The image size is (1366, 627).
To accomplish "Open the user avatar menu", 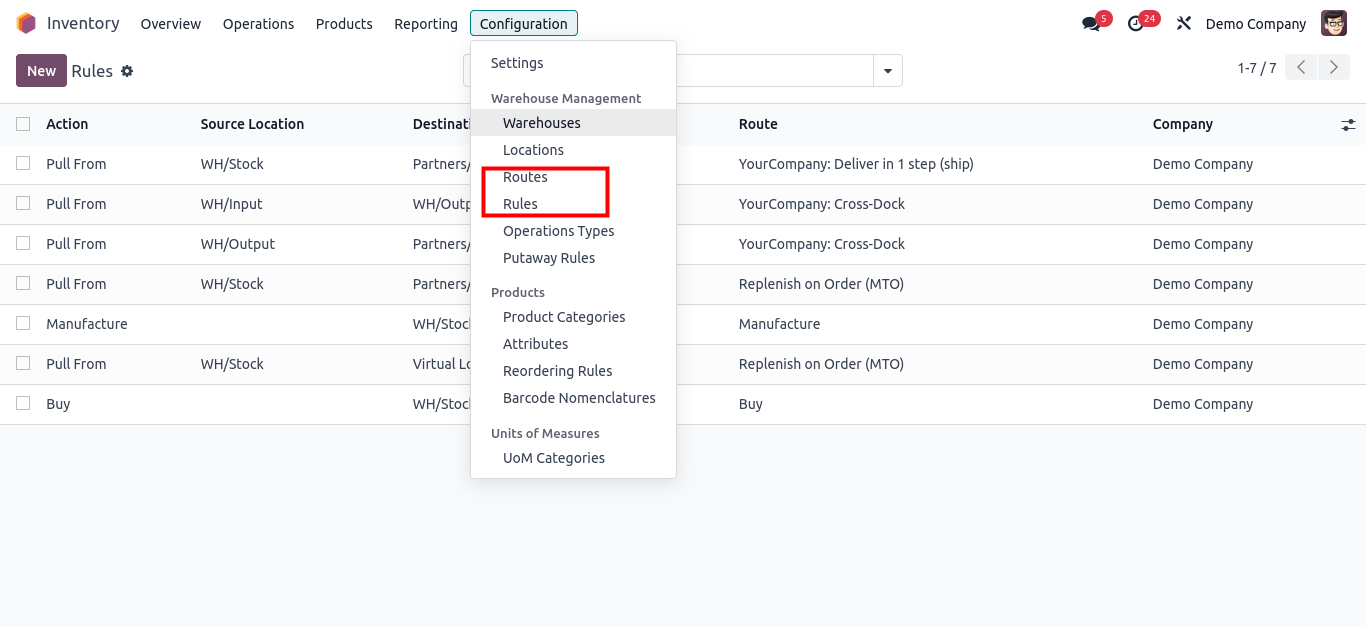I will (1334, 24).
